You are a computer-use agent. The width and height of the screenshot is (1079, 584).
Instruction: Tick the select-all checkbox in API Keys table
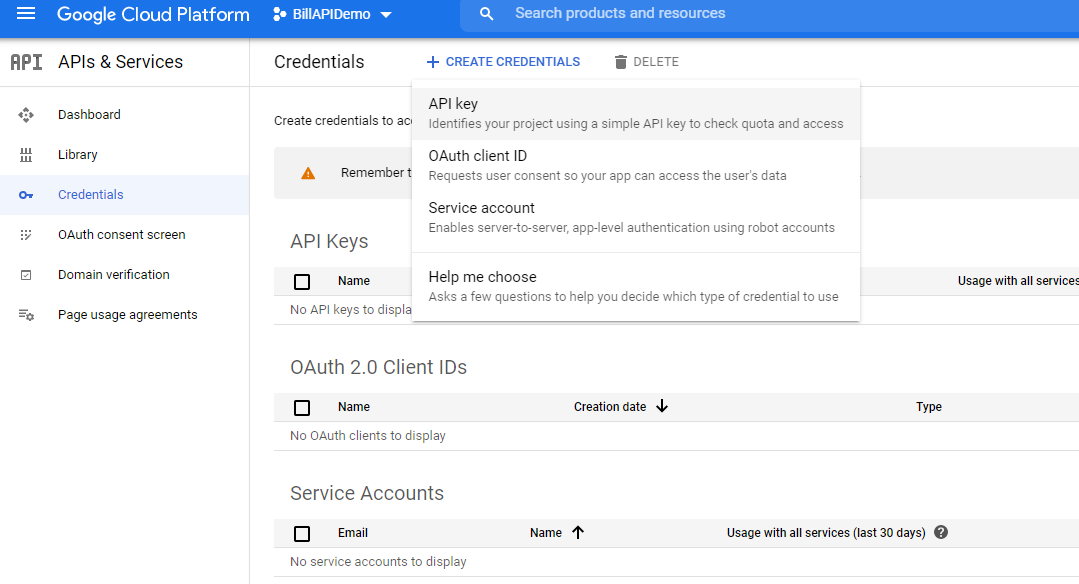302,281
